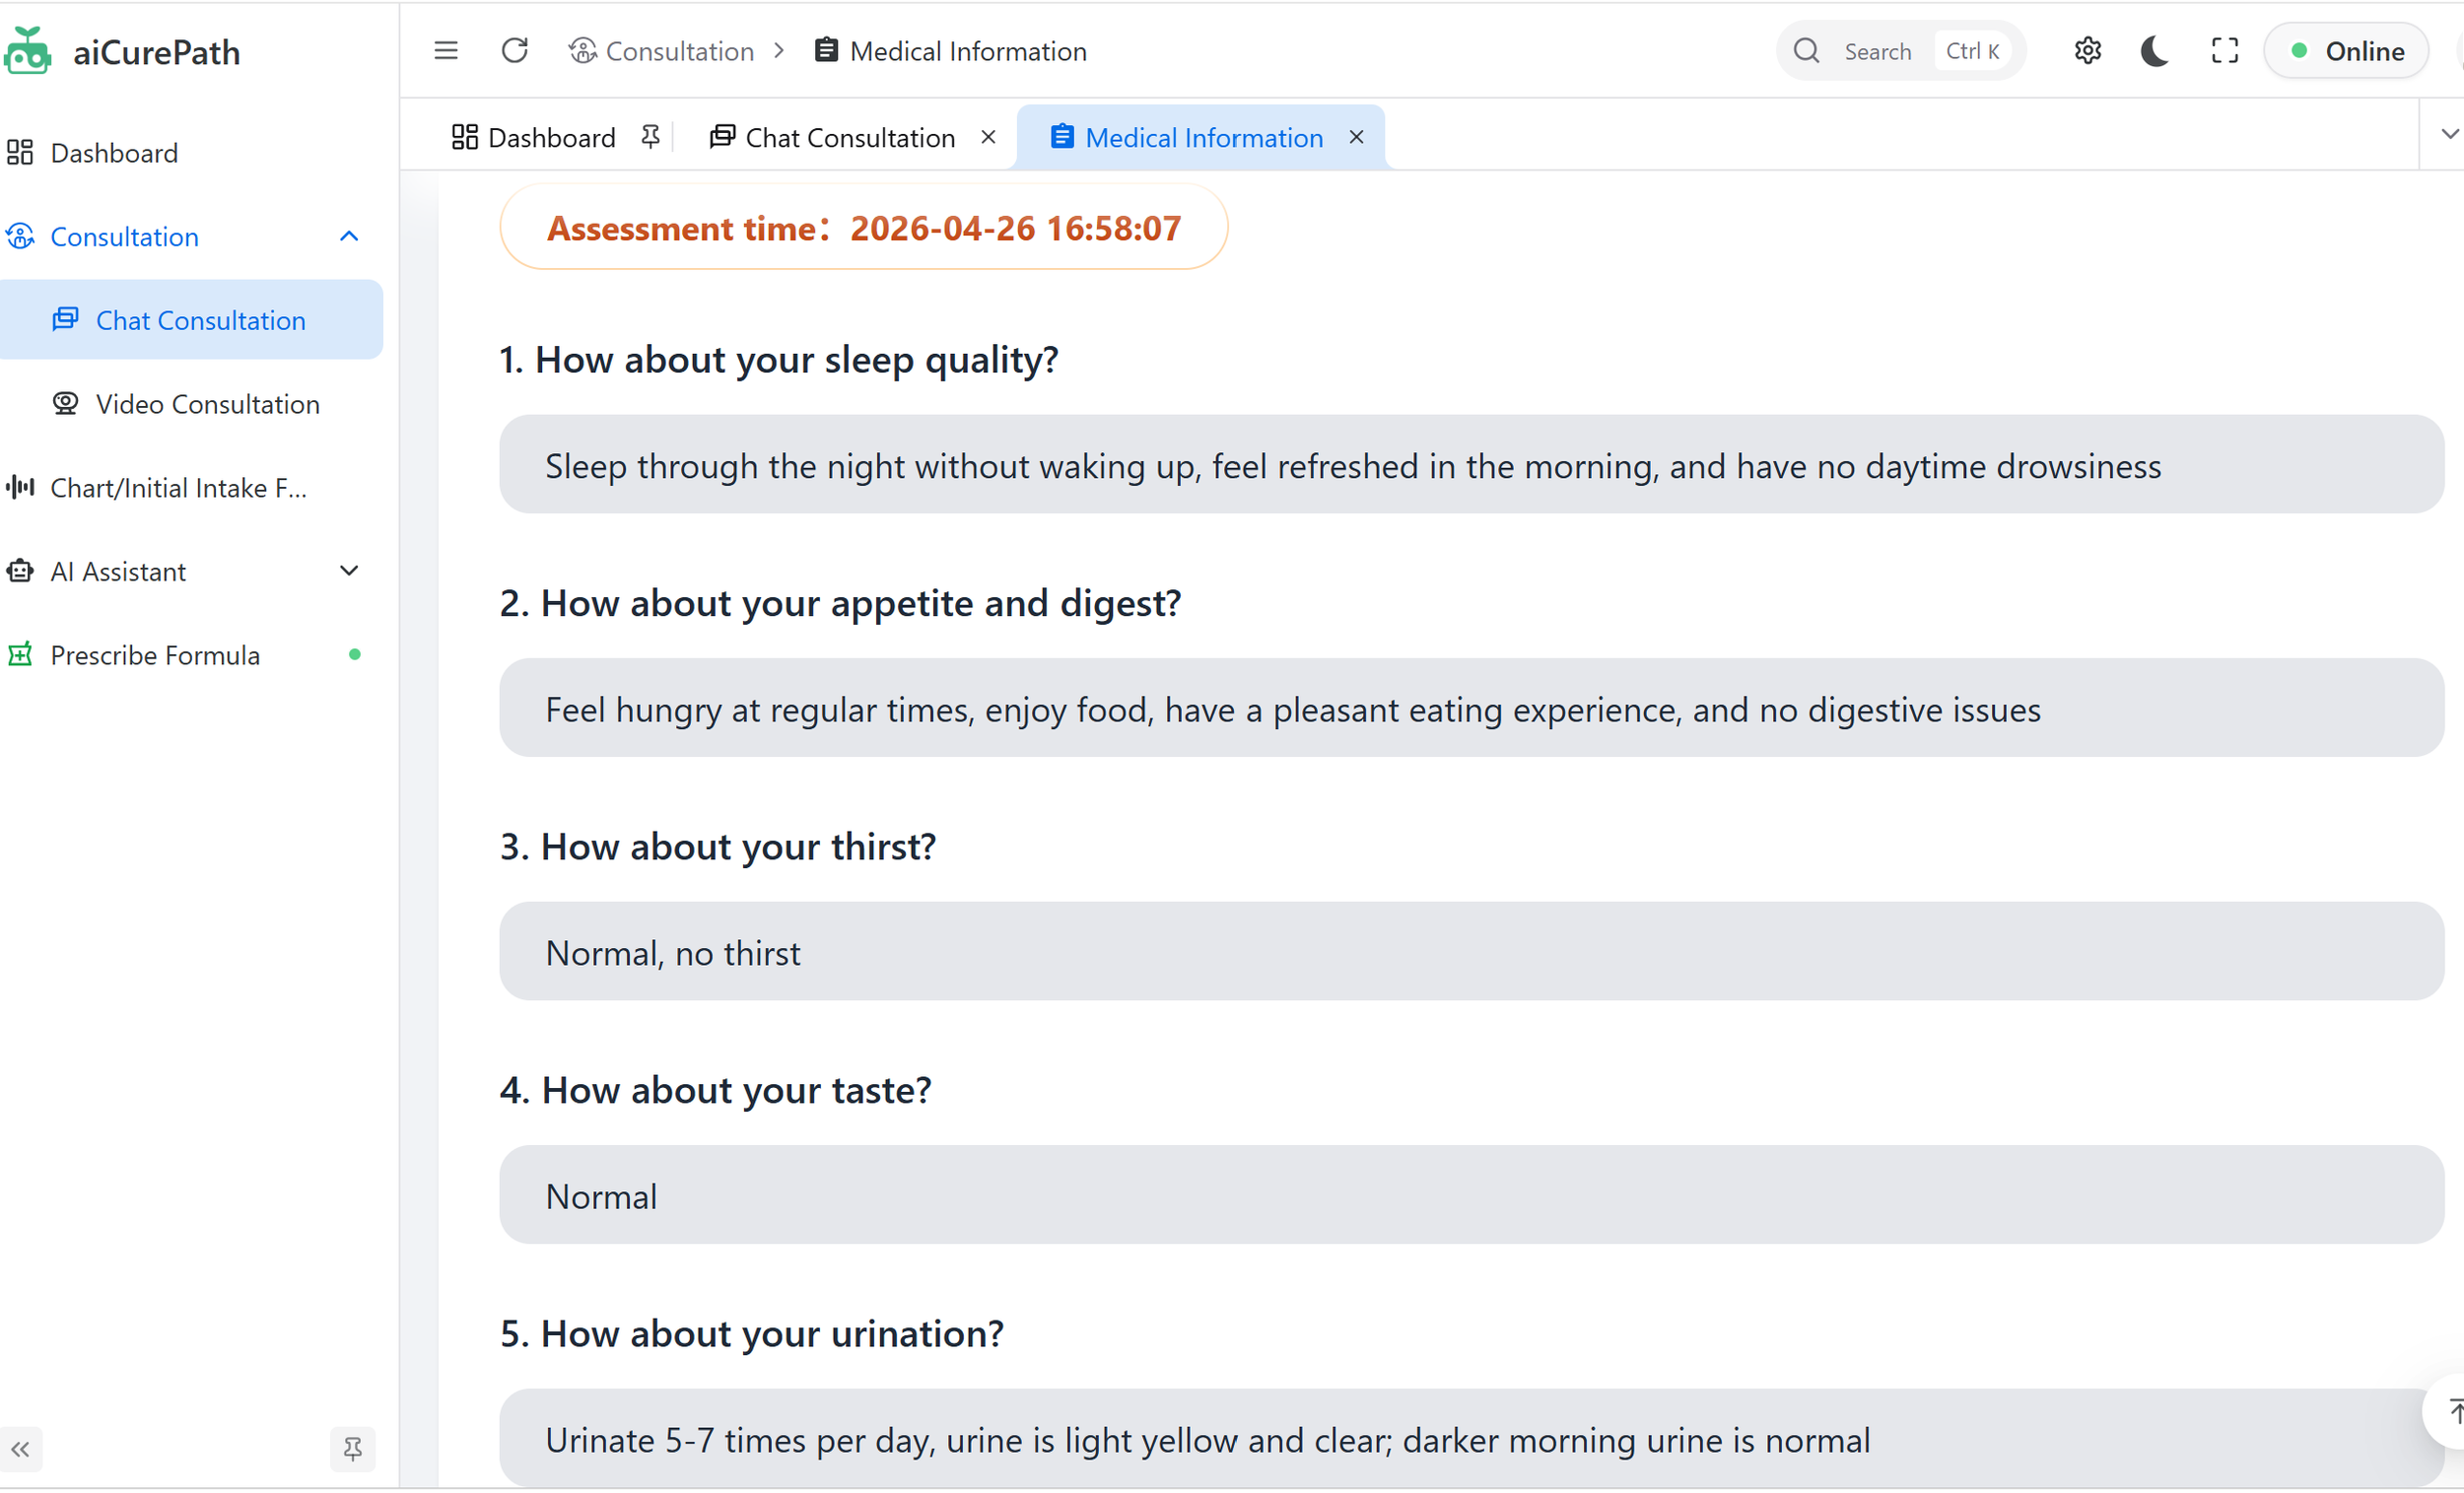2464x1493 pixels.
Task: Switch to the Chat Consultation tab
Action: [x=850, y=137]
